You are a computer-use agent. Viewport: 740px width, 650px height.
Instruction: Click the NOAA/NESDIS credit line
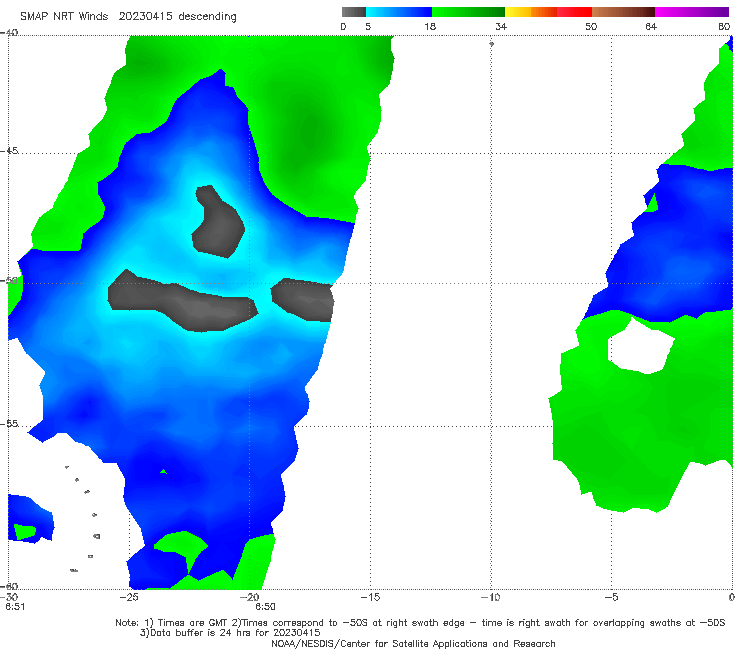click(x=413, y=644)
